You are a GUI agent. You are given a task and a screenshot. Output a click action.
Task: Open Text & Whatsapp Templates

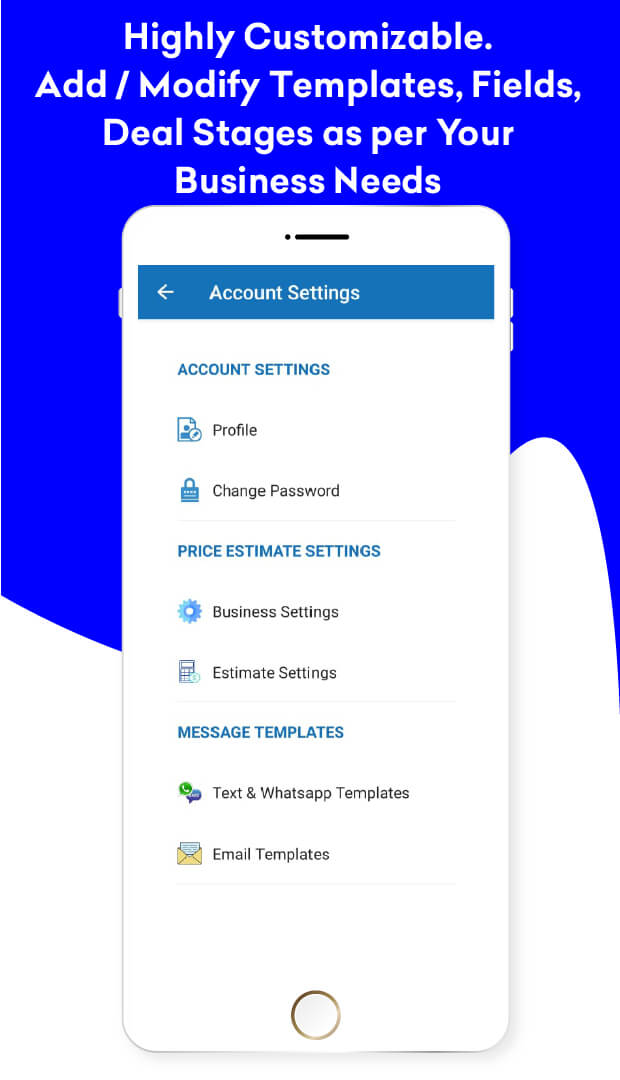click(316, 793)
